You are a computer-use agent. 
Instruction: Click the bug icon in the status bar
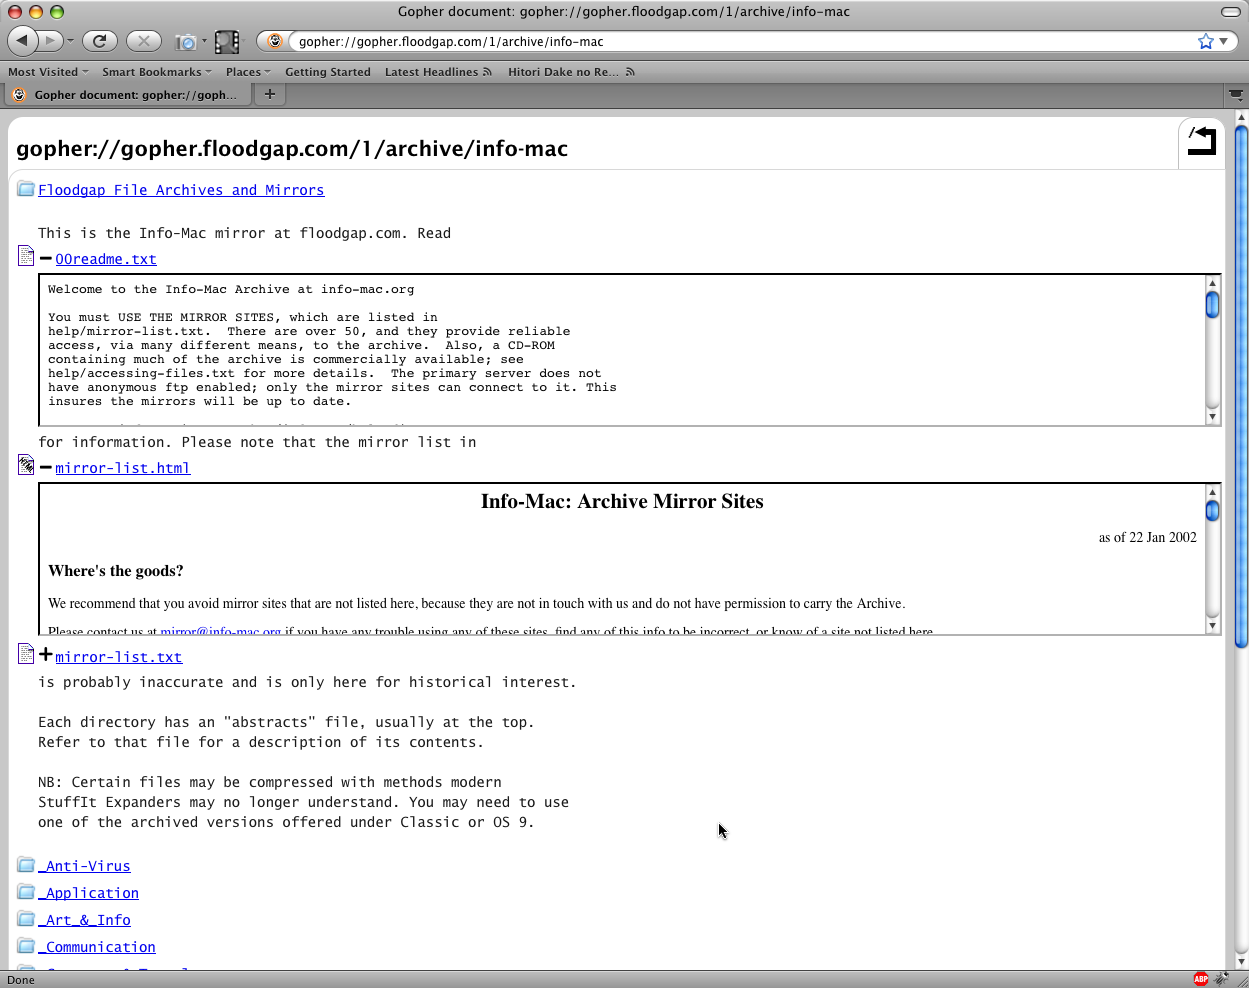click(1221, 979)
